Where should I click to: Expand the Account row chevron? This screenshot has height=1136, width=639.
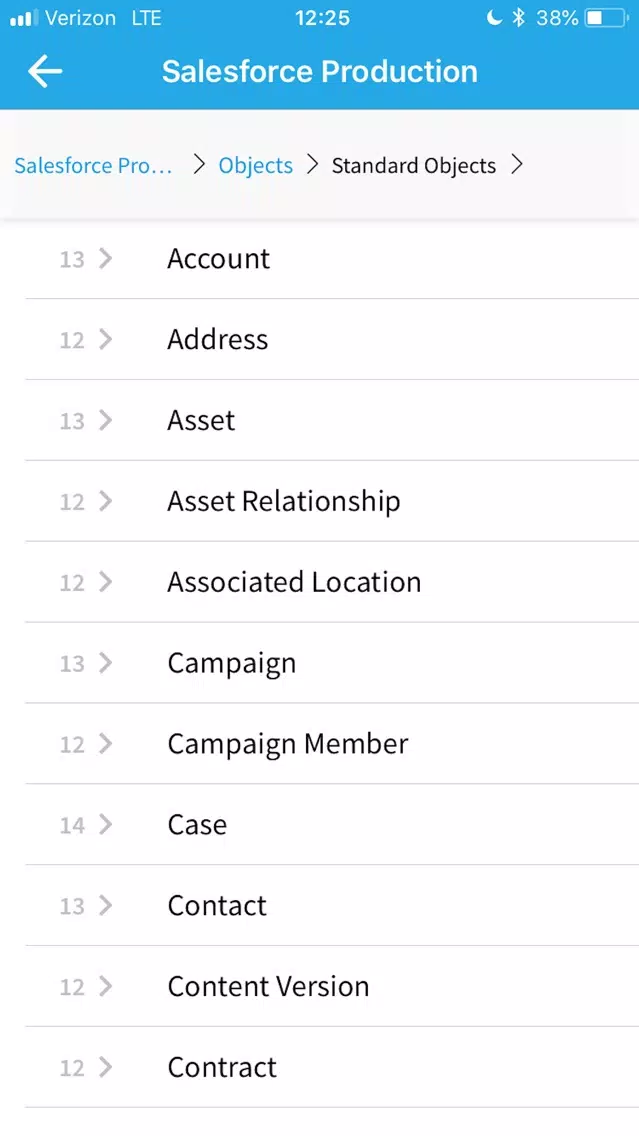(x=106, y=258)
